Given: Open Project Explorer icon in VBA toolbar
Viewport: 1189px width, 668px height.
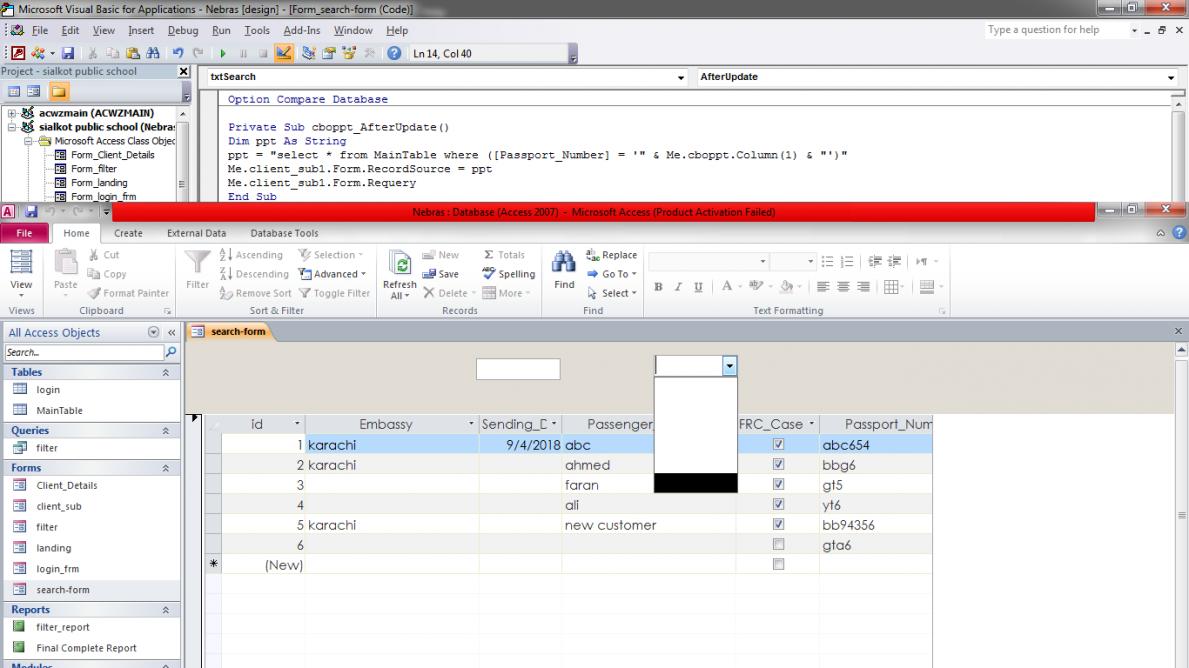Looking at the screenshot, I should pyautogui.click(x=309, y=53).
